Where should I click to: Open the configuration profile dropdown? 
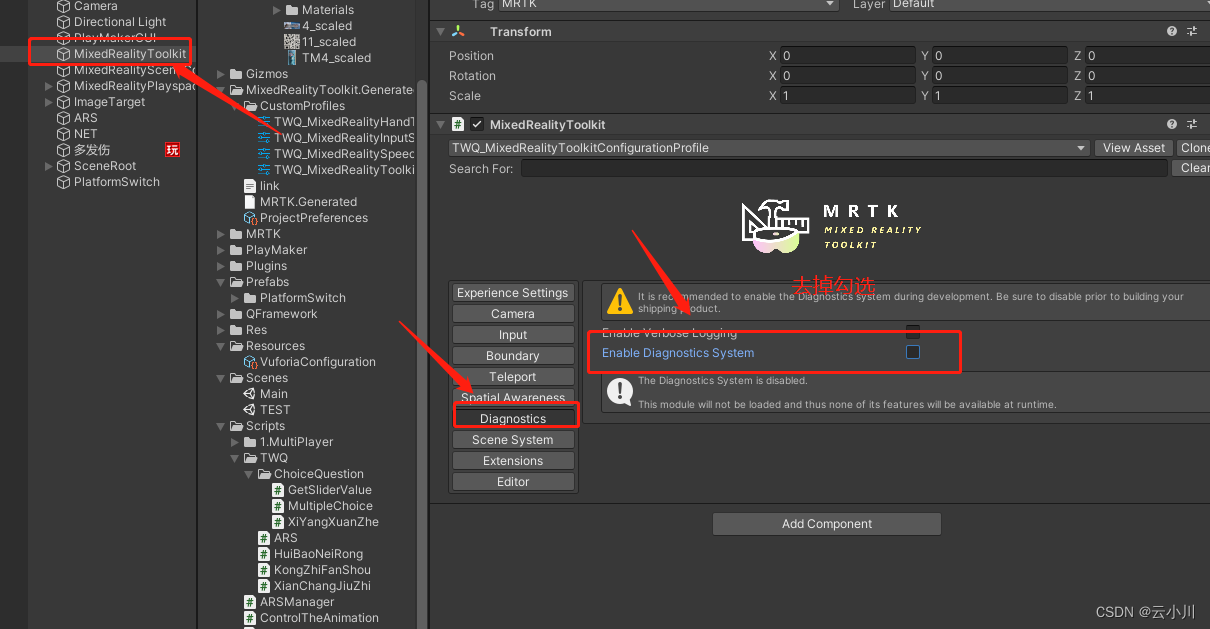pyautogui.click(x=769, y=148)
